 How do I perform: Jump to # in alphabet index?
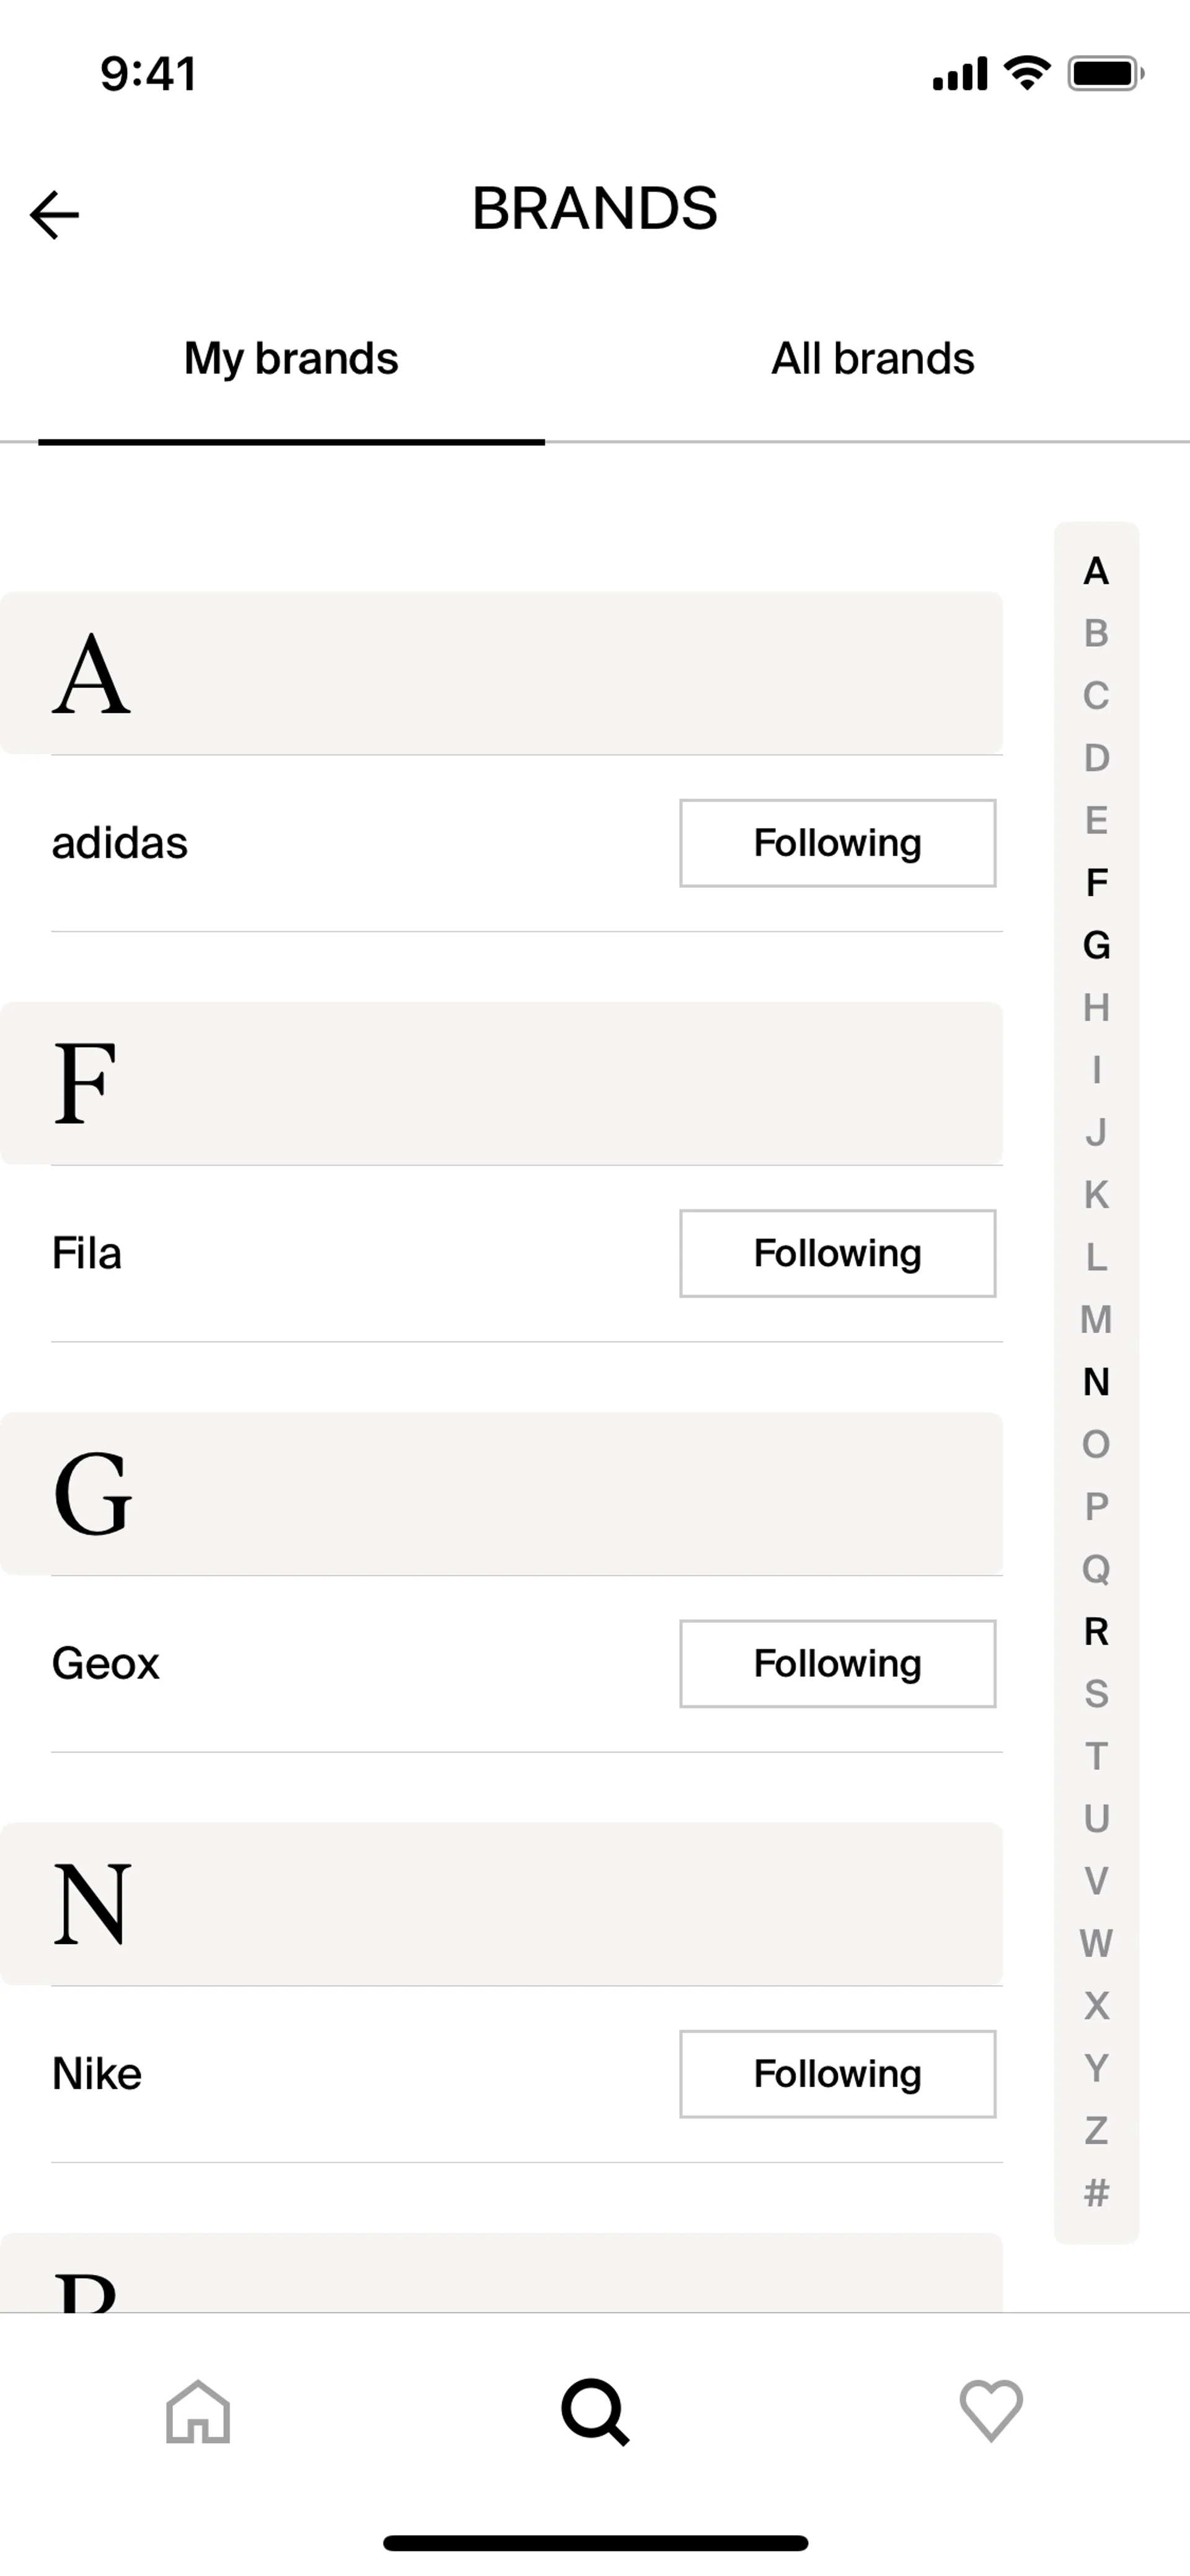coord(1096,2193)
